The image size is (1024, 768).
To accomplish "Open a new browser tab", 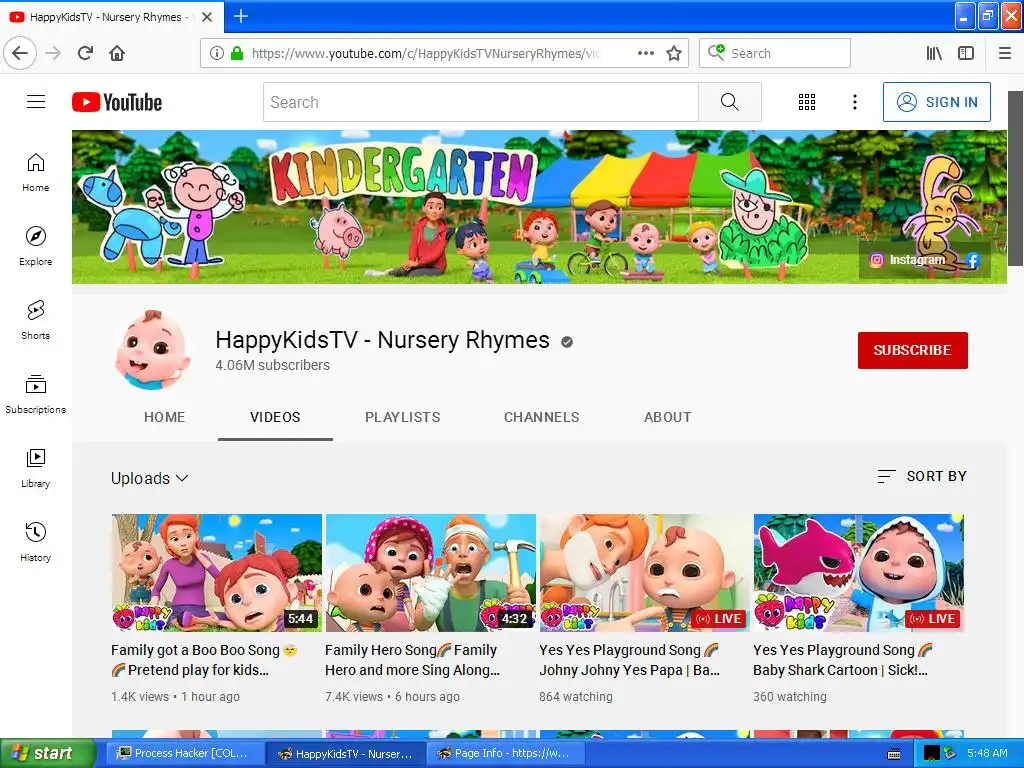I will pos(240,16).
